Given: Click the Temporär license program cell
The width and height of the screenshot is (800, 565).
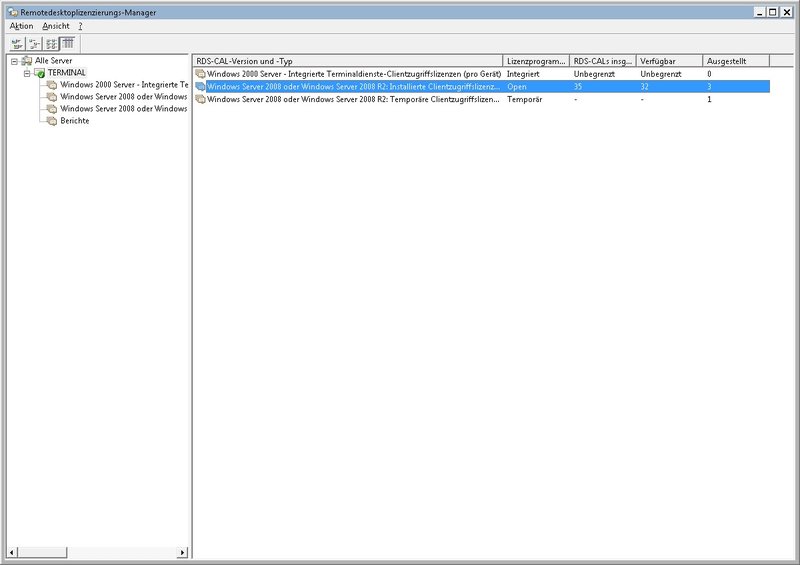Looking at the screenshot, I should click(524, 100).
